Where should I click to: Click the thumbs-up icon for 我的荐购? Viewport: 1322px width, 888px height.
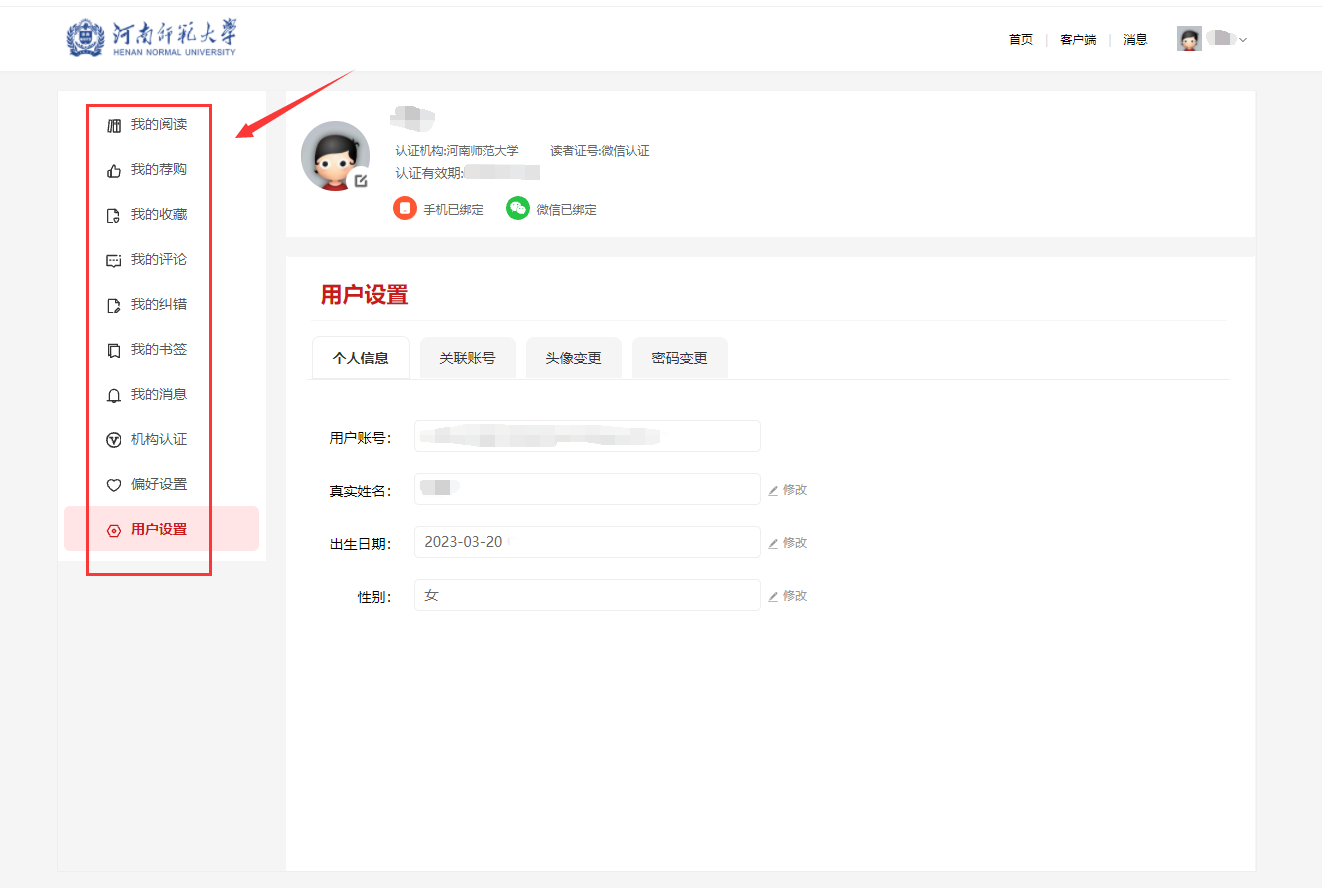(114, 170)
